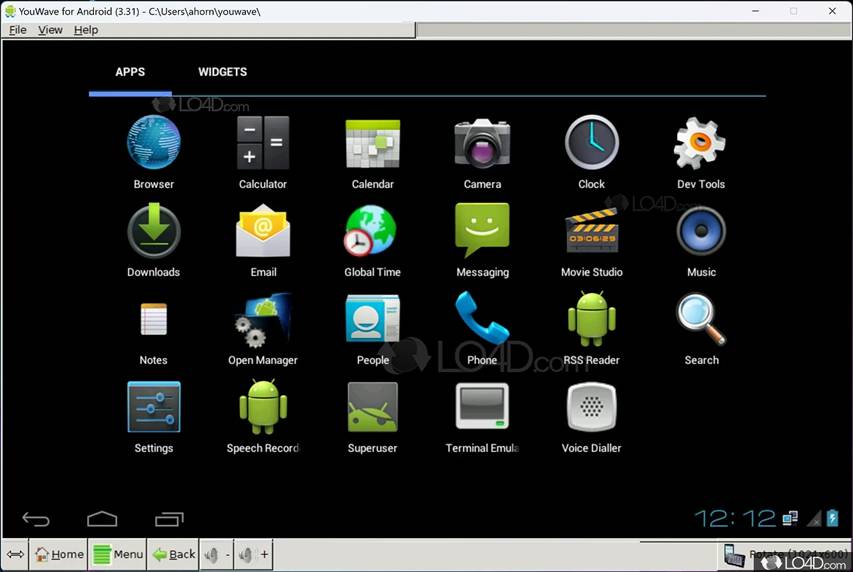Viewport: 853px width, 572px height.
Task: Tap the Android home navigation outline
Action: 102,519
